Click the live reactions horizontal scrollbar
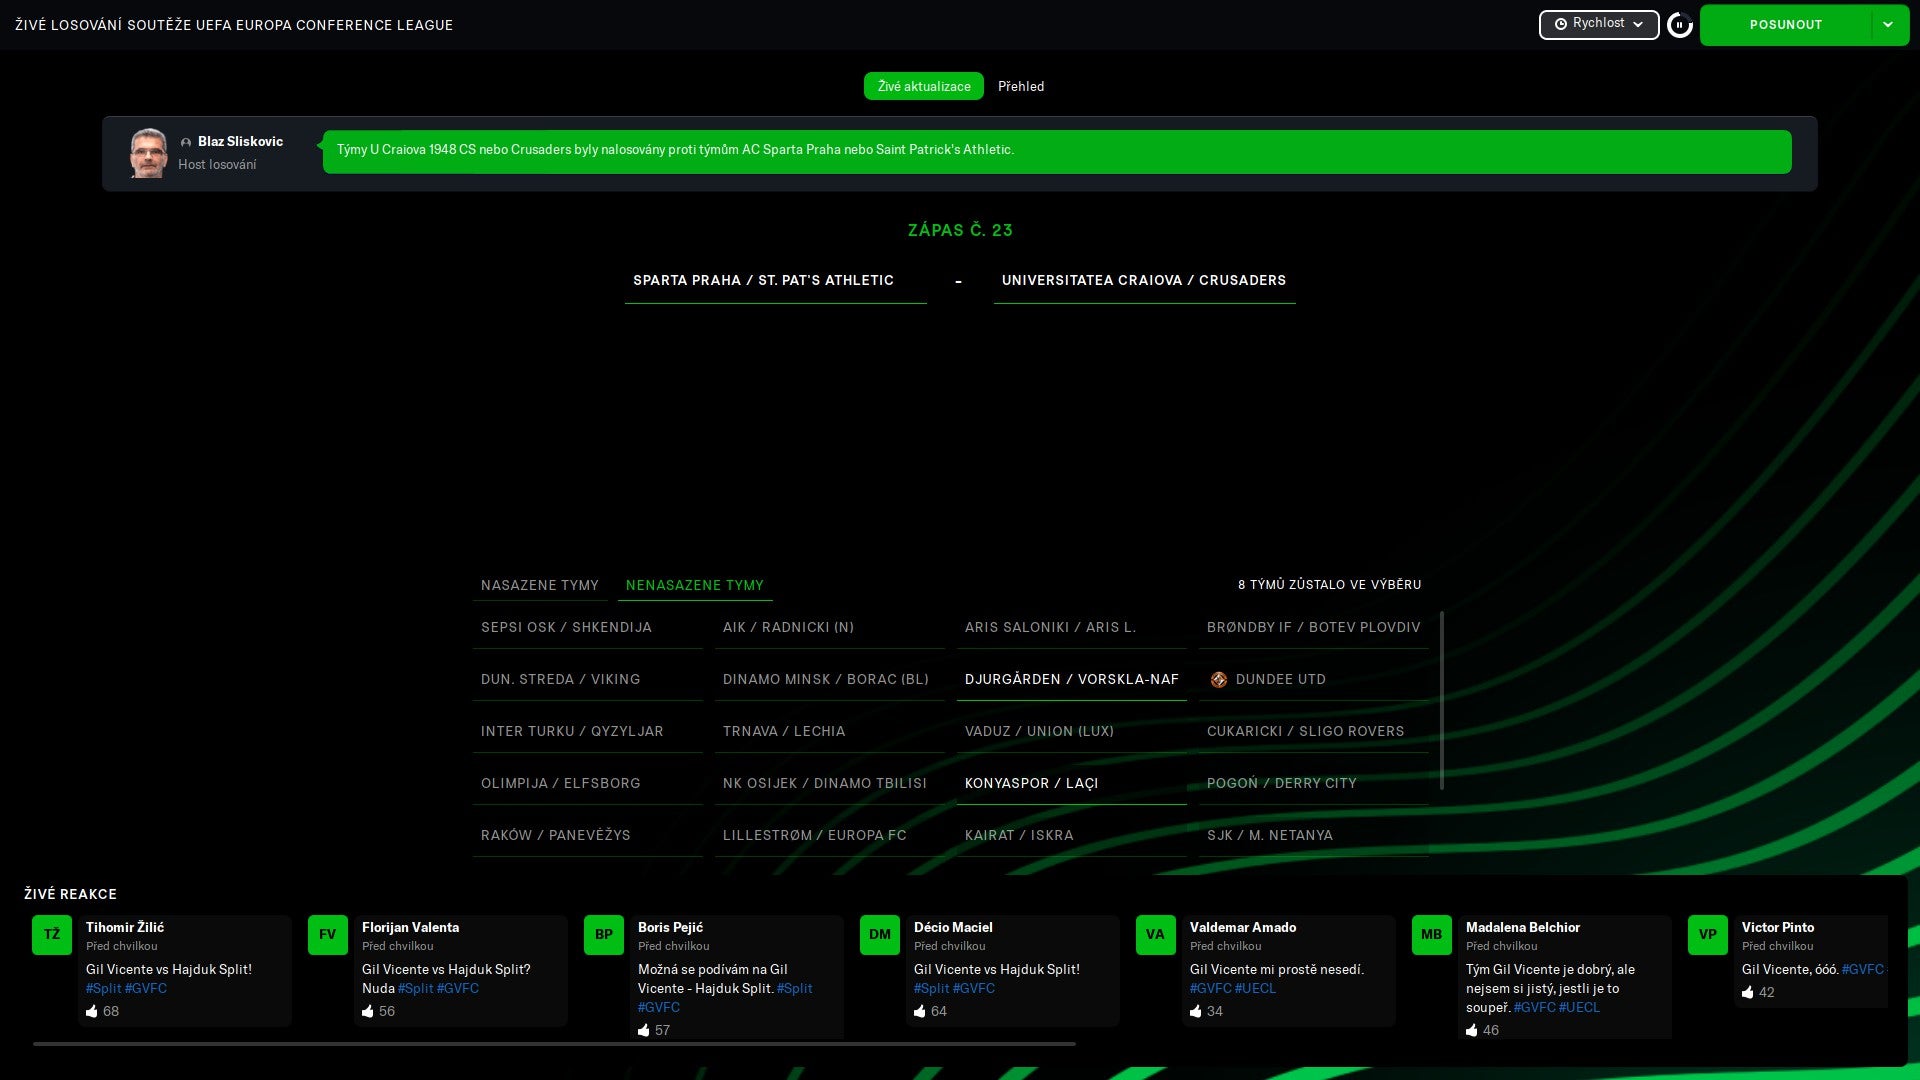1920x1080 pixels. point(554,1044)
